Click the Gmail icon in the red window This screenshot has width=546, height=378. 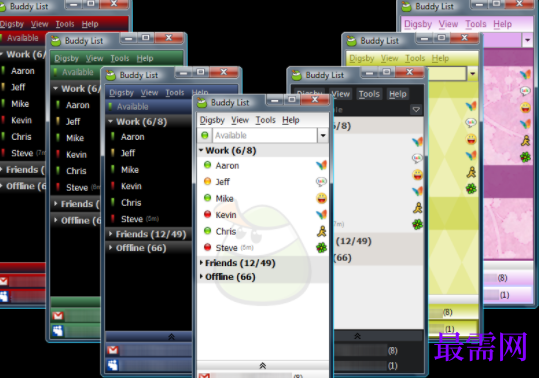3,281
